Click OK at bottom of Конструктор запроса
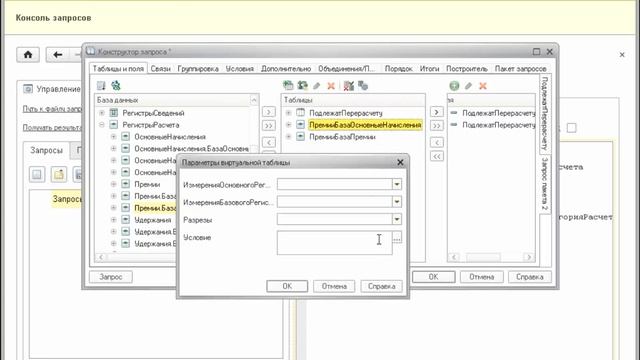Image resolution: width=640 pixels, height=360 pixels. [433, 277]
